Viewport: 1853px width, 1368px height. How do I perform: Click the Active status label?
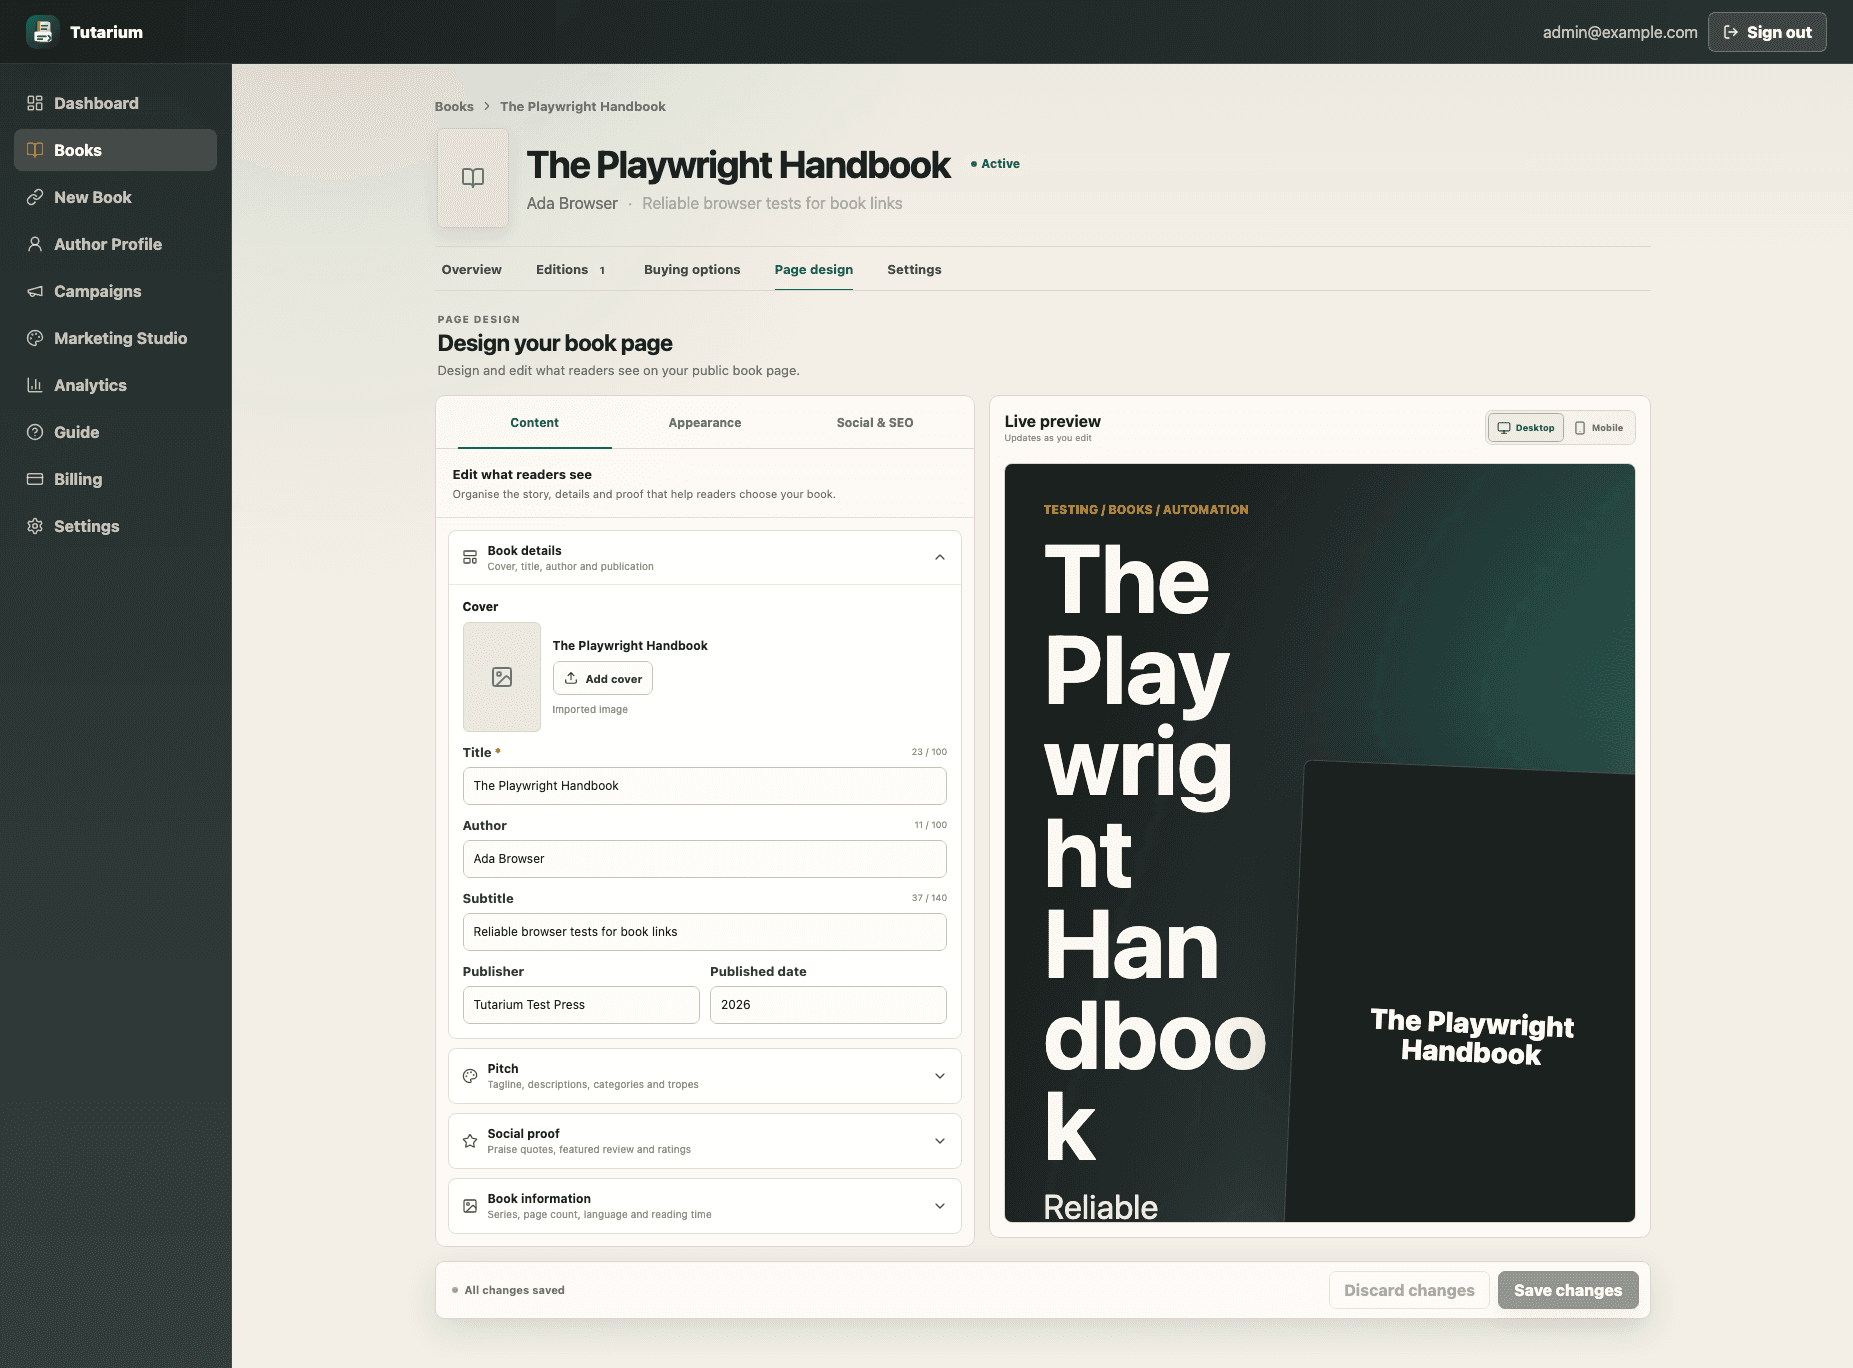tap(995, 164)
